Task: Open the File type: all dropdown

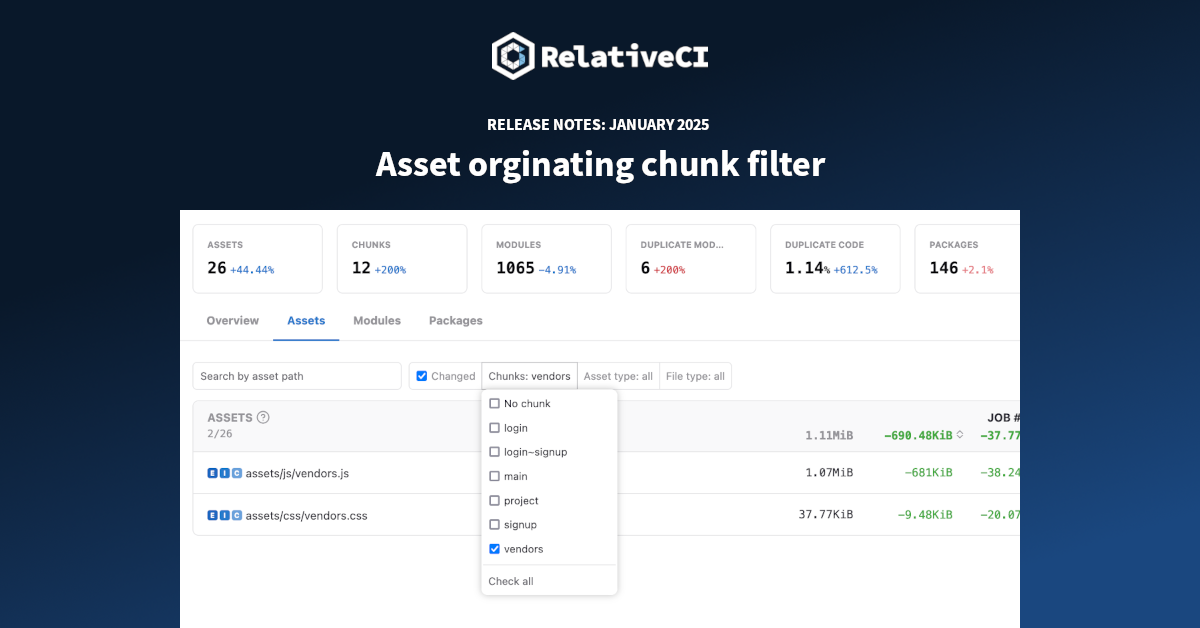Action: click(x=695, y=375)
